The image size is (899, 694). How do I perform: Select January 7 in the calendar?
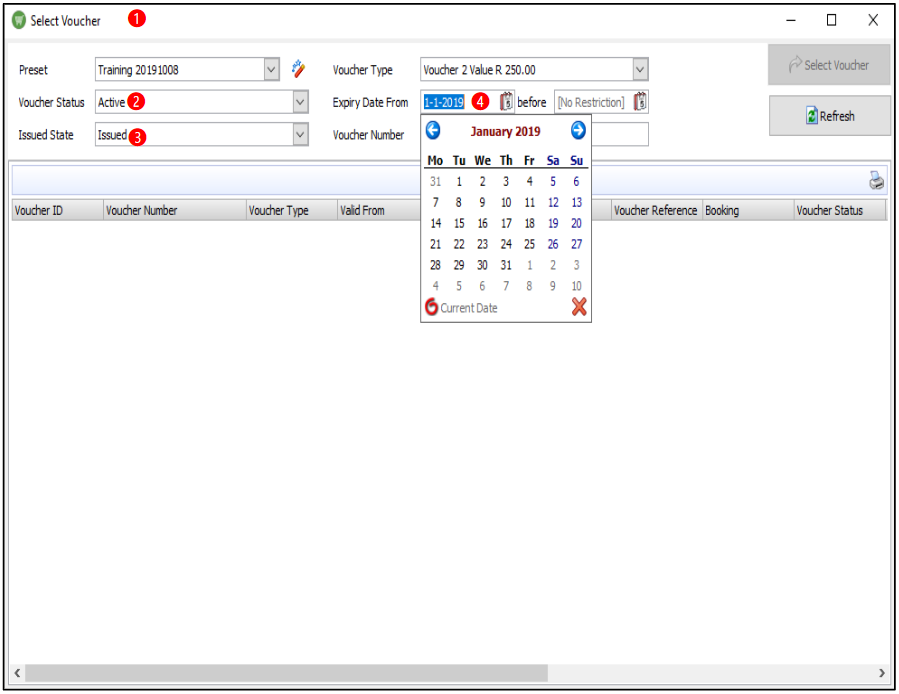coord(435,202)
